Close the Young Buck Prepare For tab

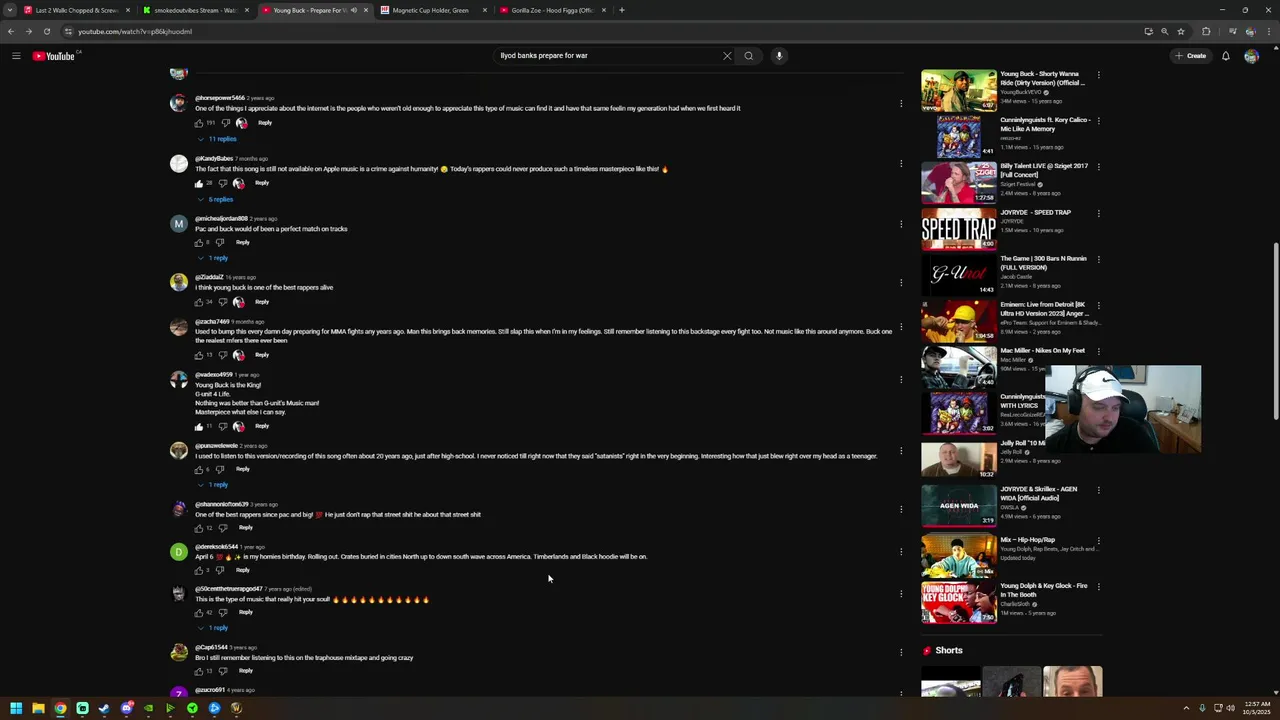(x=366, y=10)
